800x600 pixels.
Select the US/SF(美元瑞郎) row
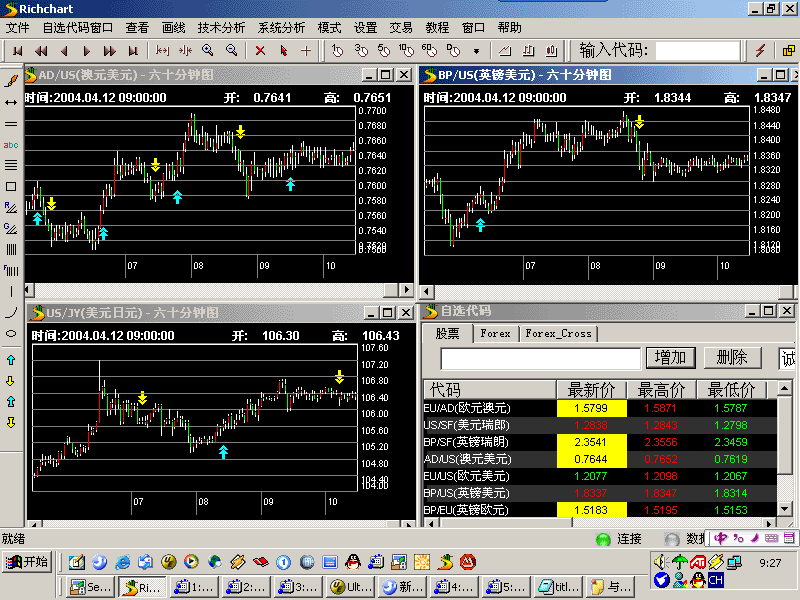tap(600, 425)
